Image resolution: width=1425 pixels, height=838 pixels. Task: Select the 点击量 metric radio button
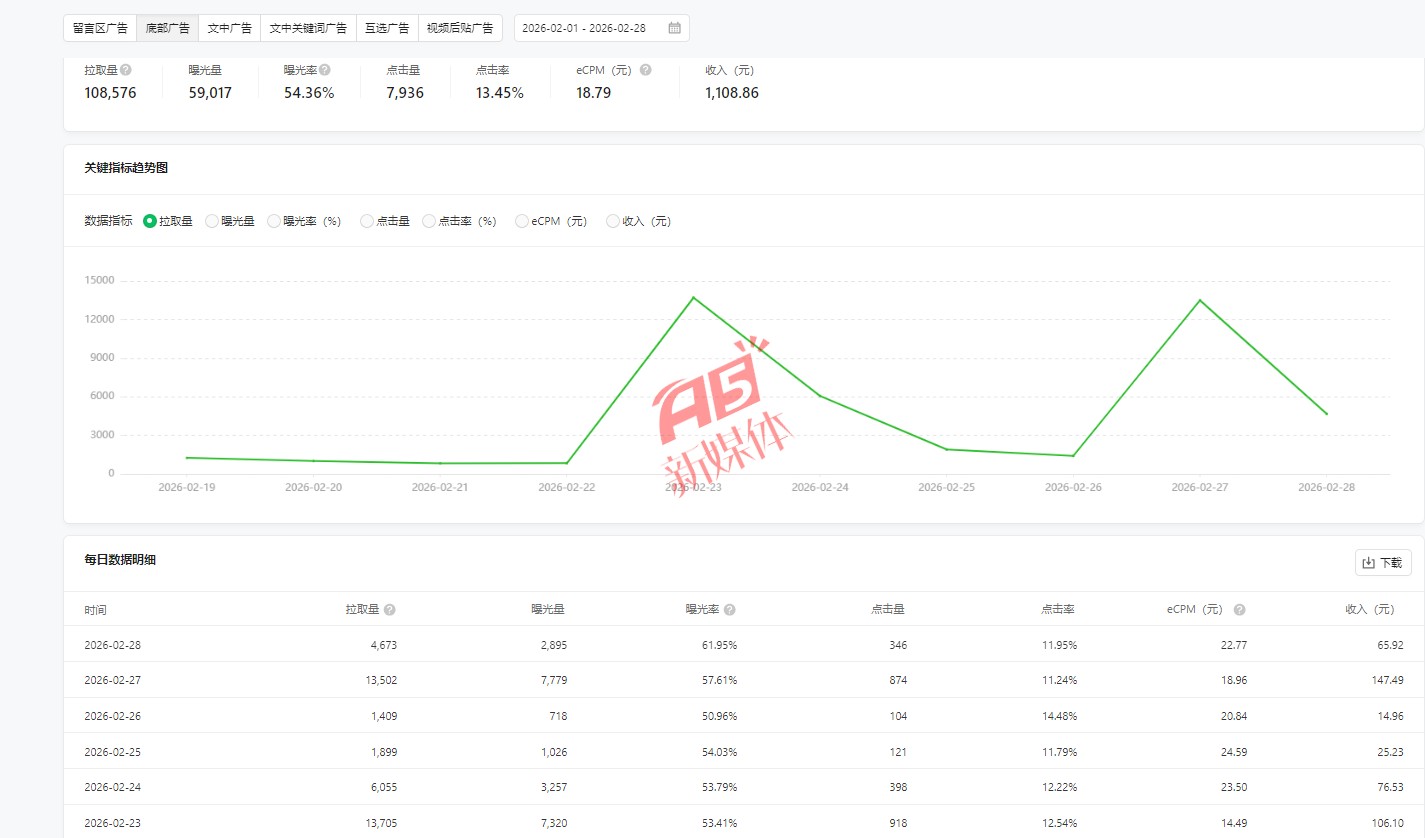(x=367, y=221)
